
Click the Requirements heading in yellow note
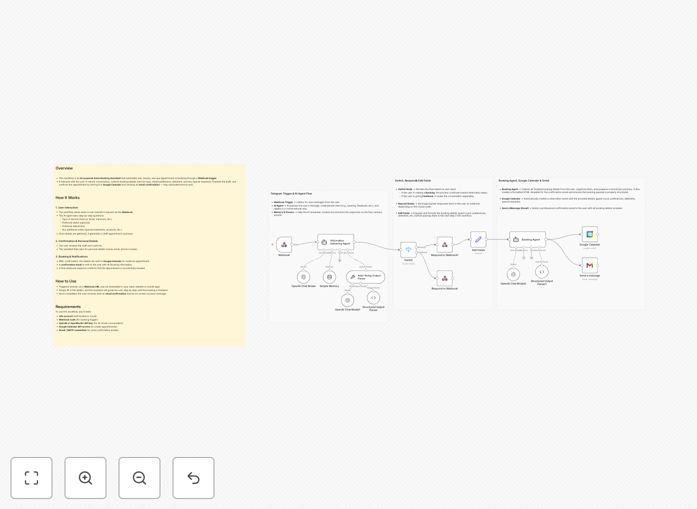click(68, 307)
